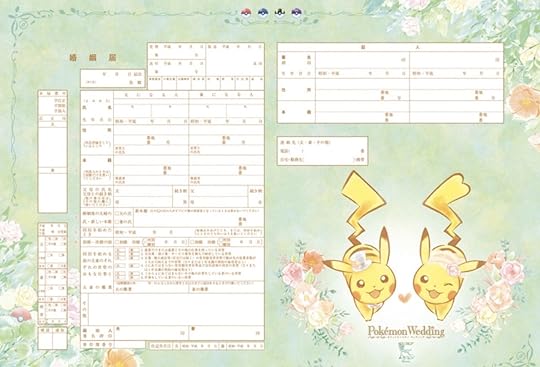Click the 電話 line in the 連絡先 box

[322, 151]
